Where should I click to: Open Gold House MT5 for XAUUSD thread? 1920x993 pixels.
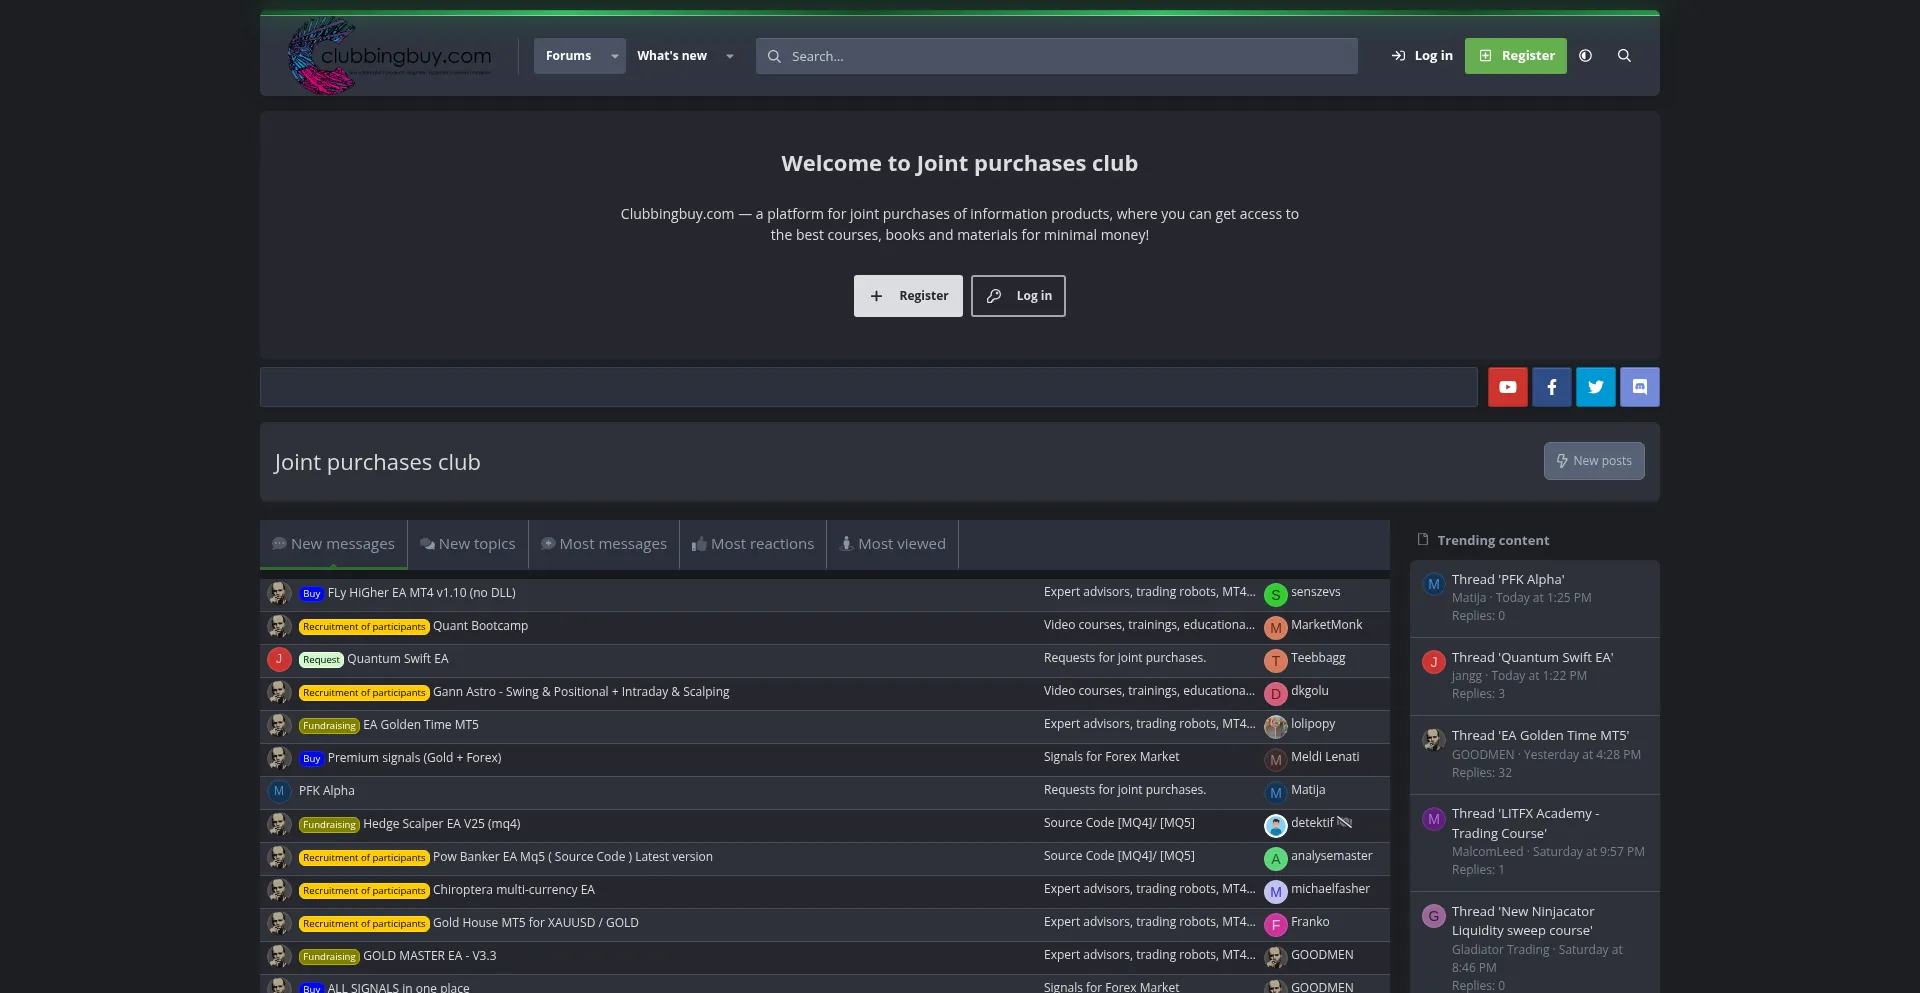click(x=536, y=923)
